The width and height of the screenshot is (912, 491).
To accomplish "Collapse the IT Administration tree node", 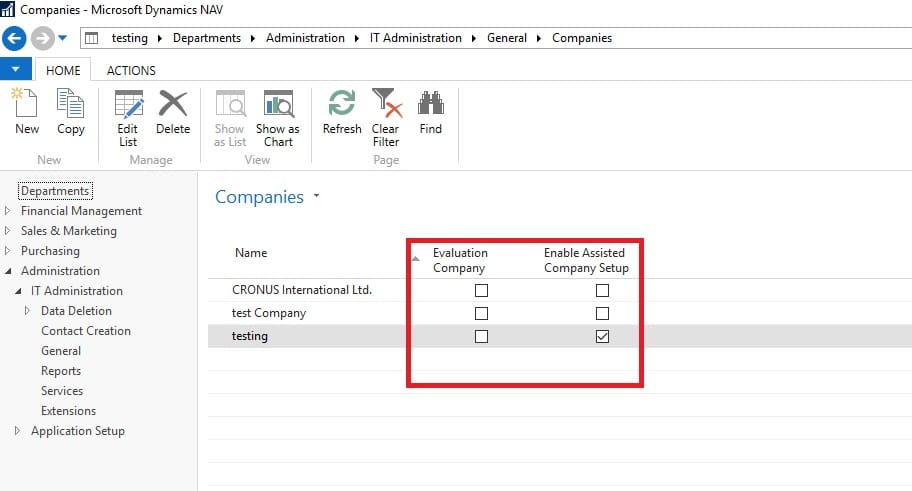I will coord(18,291).
